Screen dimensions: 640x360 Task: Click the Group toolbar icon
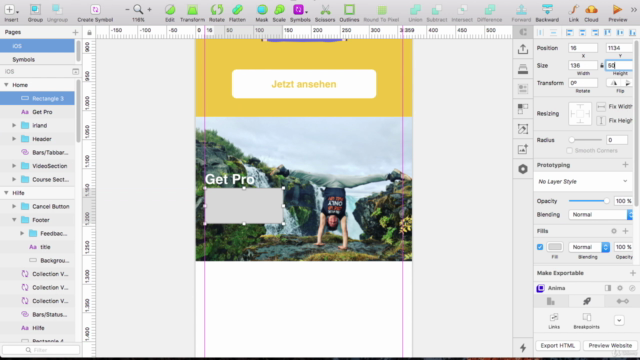coord(35,9)
